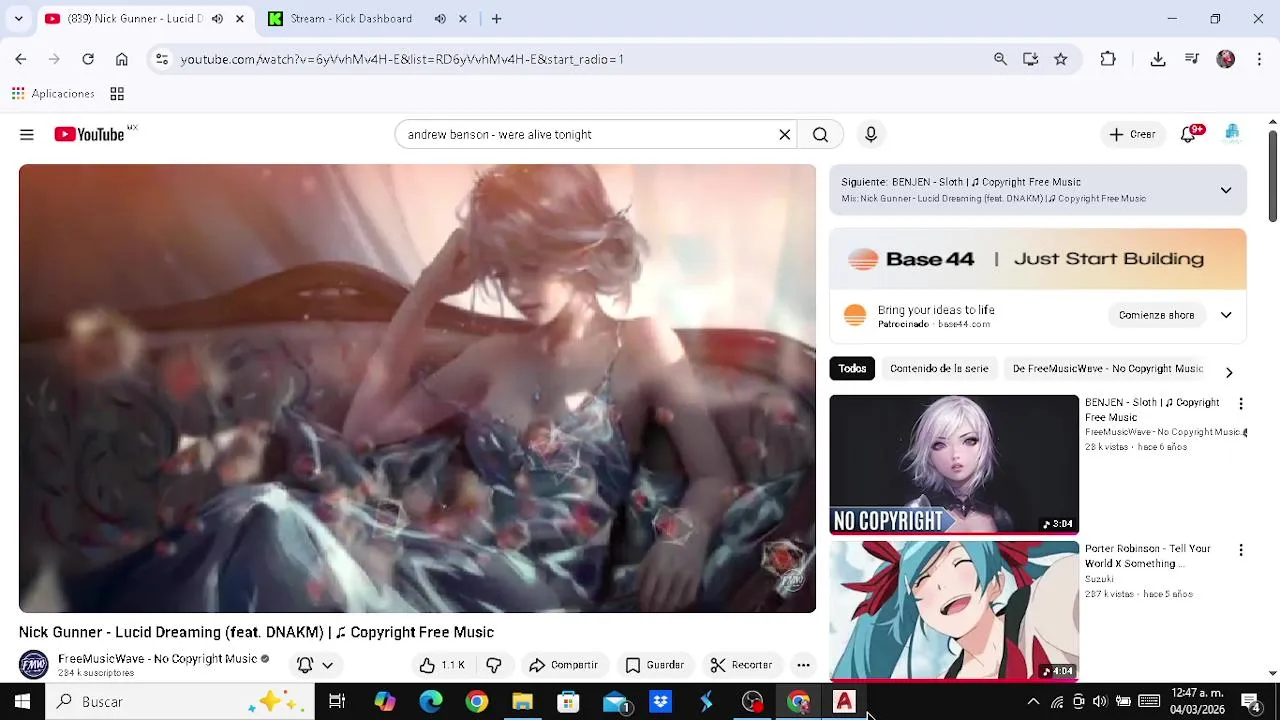The height and width of the screenshot is (720, 1280).
Task: Clear the search box text
Action: 785,134
